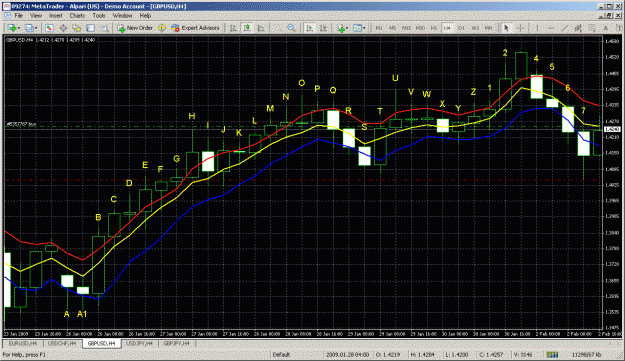Open the View menu
The image size is (625, 361).
click(x=36, y=16)
